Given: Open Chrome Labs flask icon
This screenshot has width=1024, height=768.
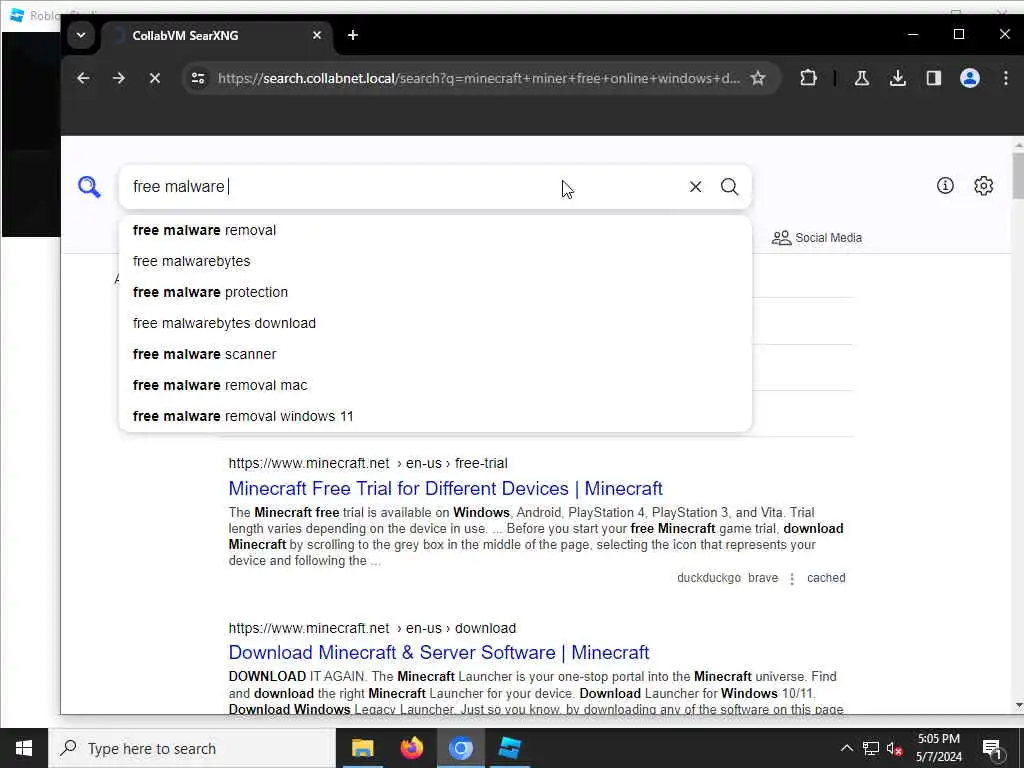Looking at the screenshot, I should (861, 78).
